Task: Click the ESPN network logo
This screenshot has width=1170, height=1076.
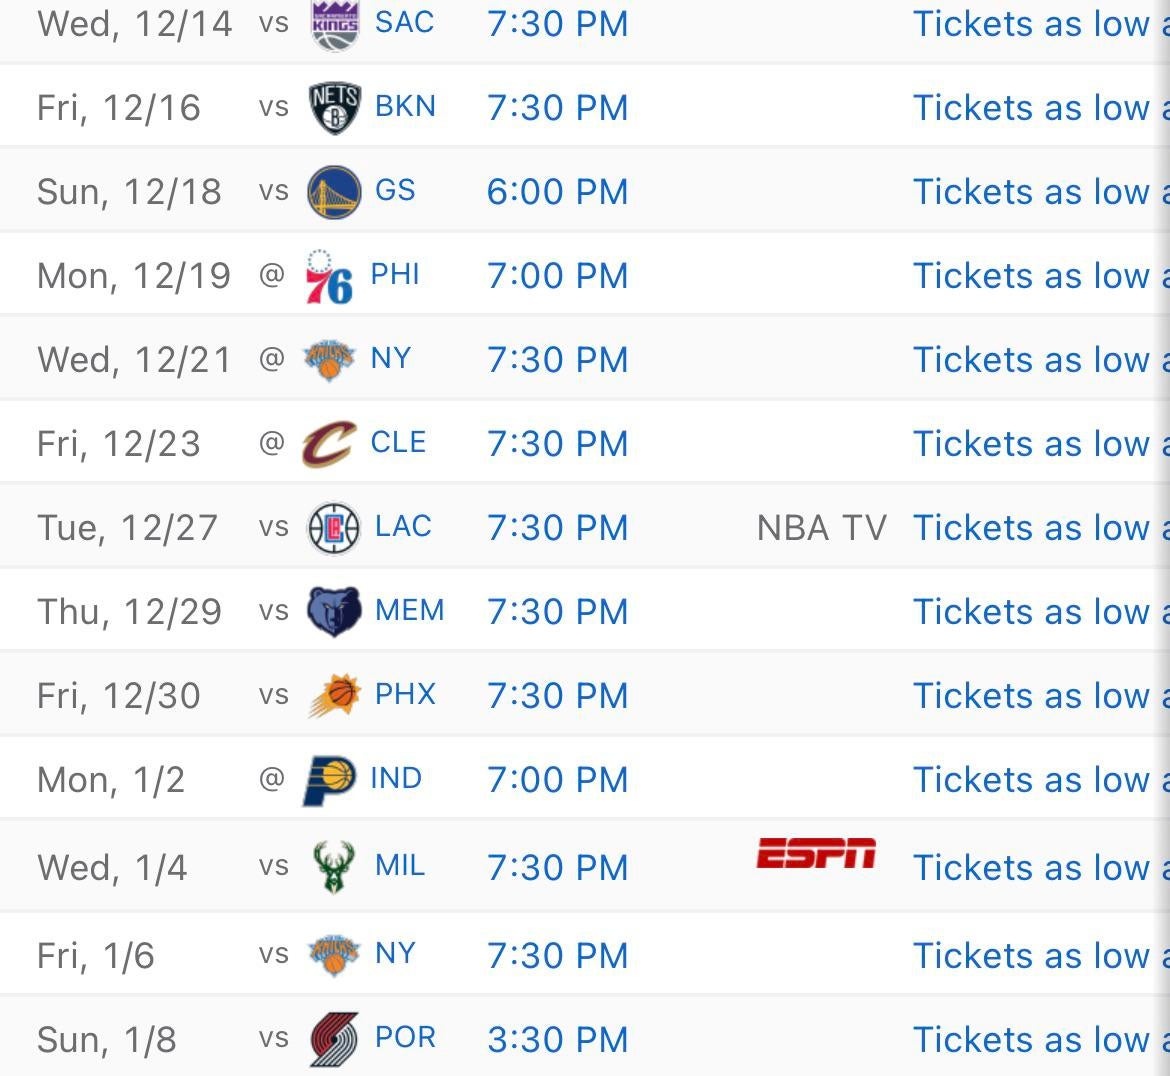Action: [816, 854]
